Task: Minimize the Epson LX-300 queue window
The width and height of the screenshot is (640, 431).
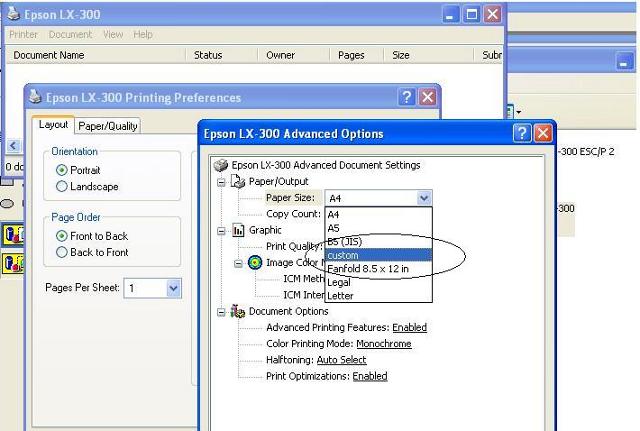Action: [x=451, y=15]
